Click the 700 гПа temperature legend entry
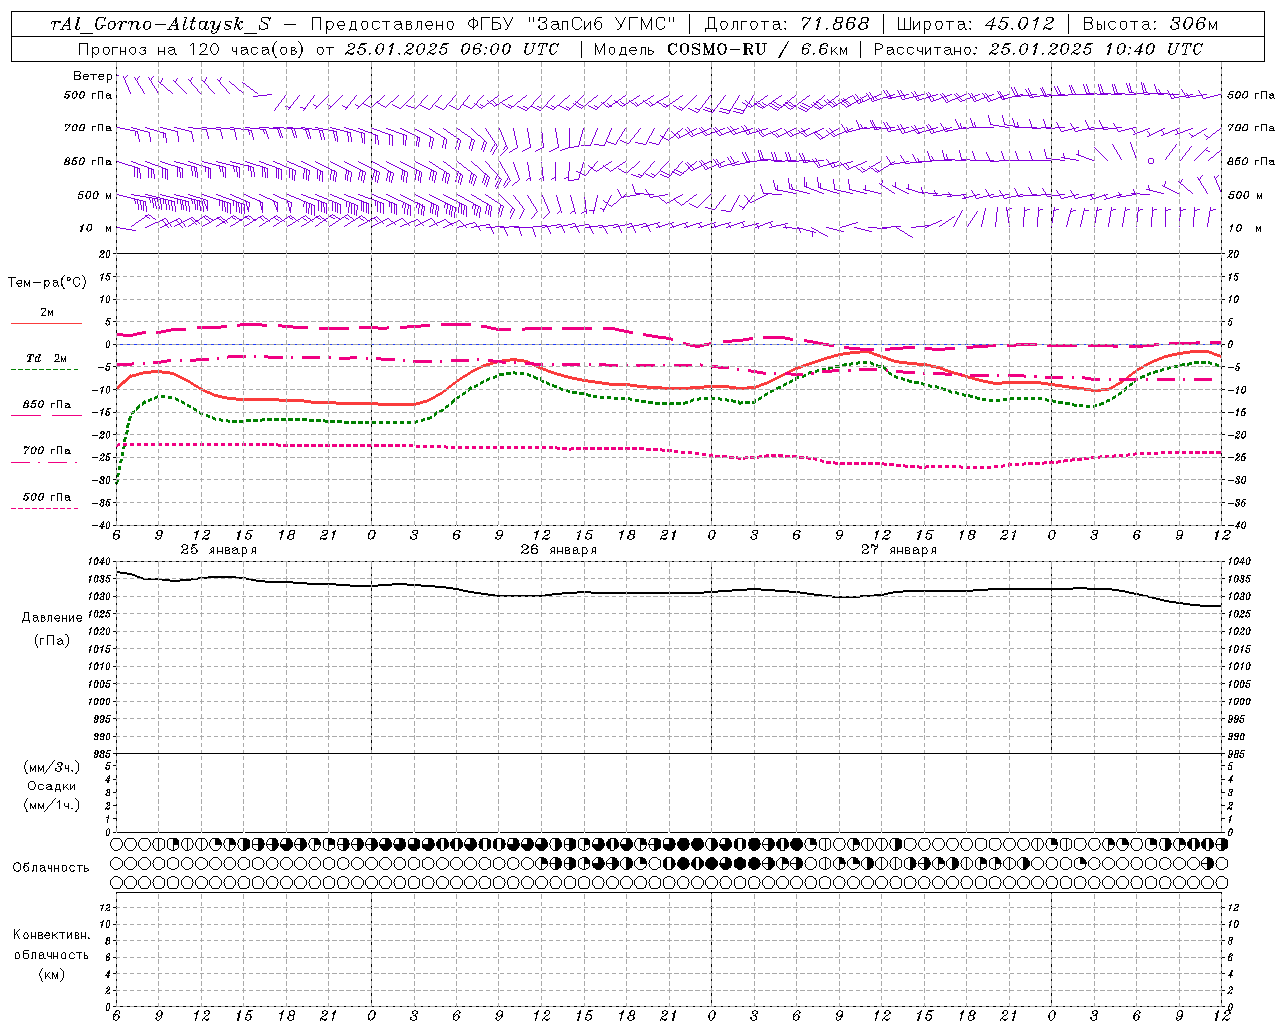 pos(47,450)
